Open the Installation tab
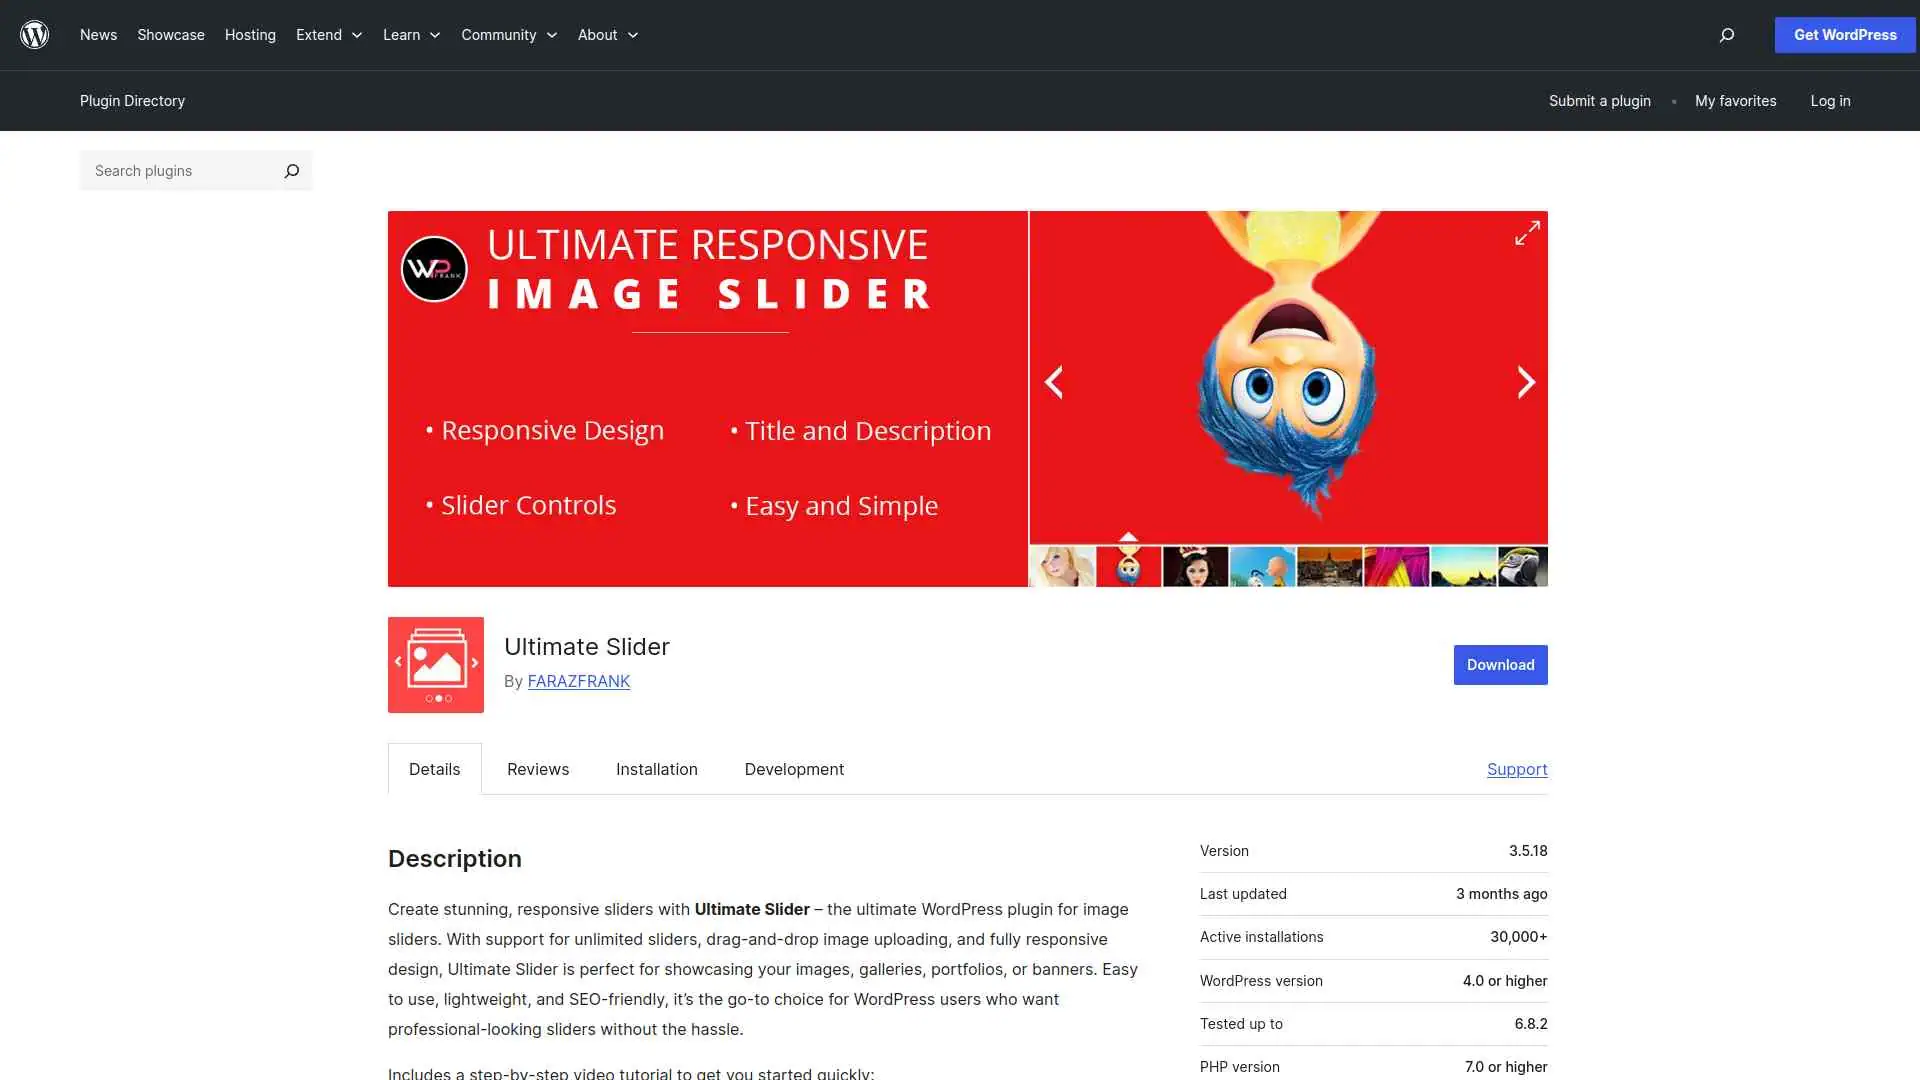Viewport: 1920px width, 1080px height. point(656,769)
